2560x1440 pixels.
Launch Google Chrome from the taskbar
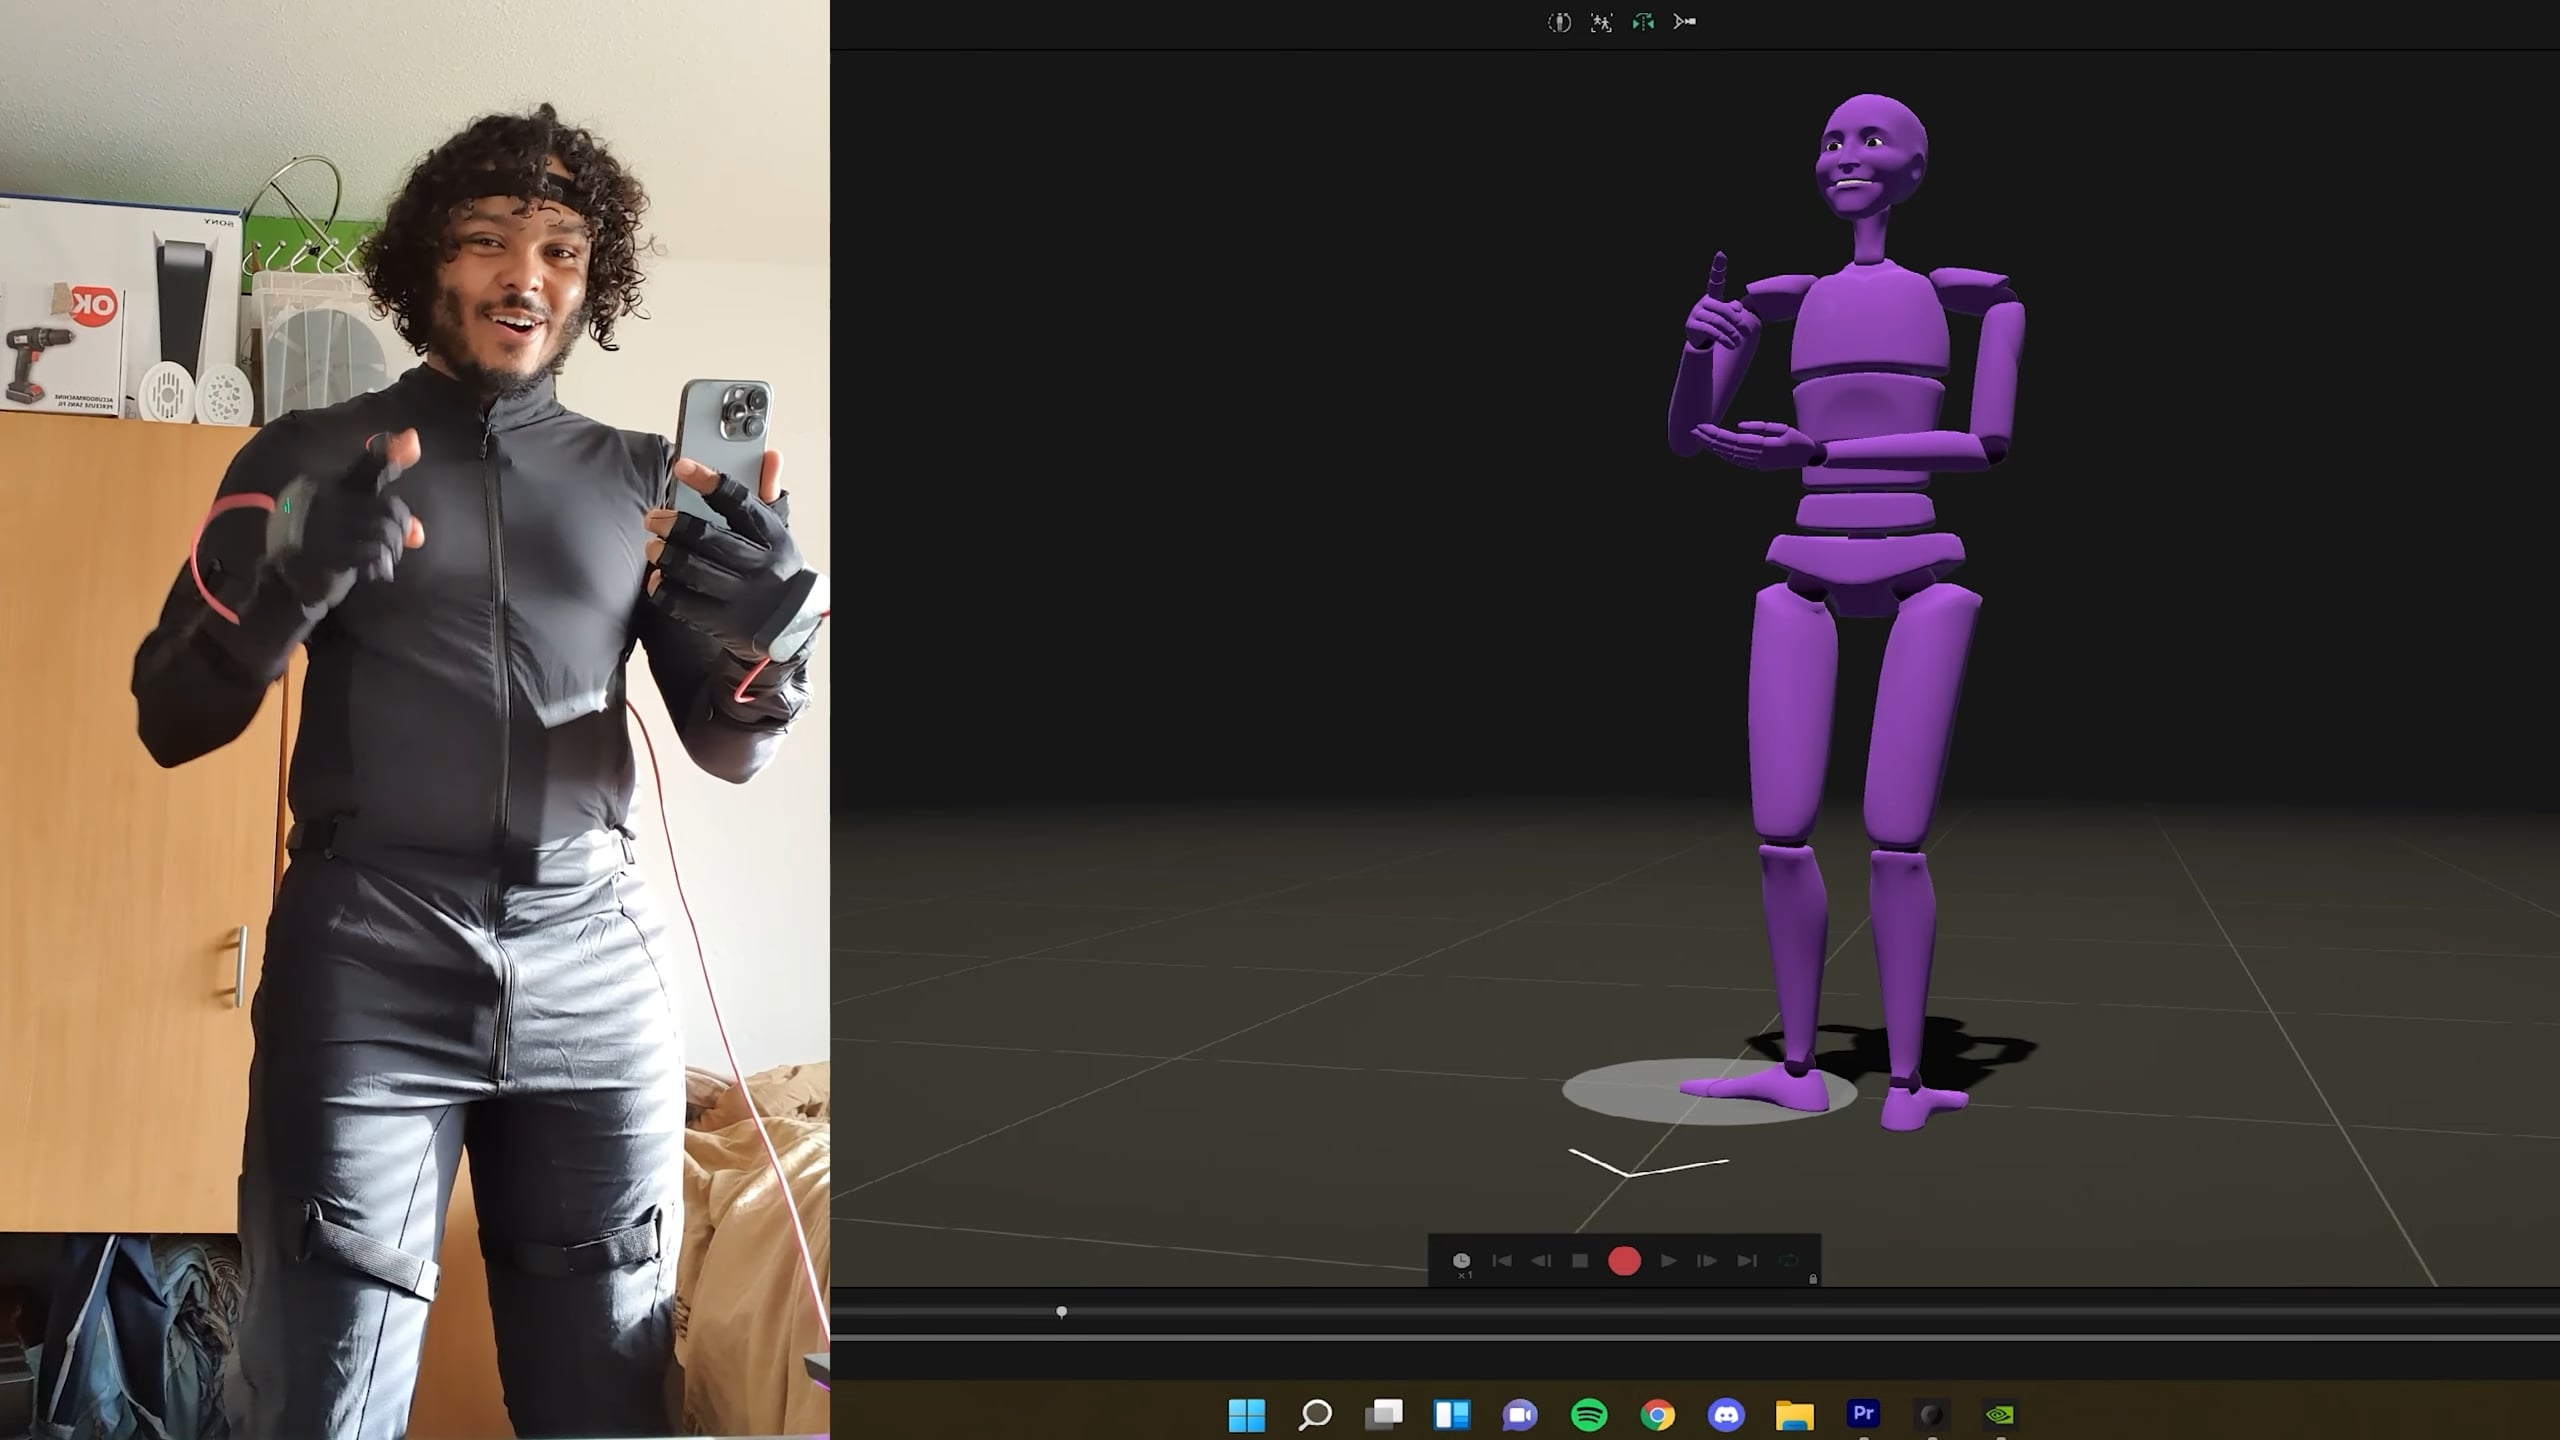(x=1657, y=1416)
